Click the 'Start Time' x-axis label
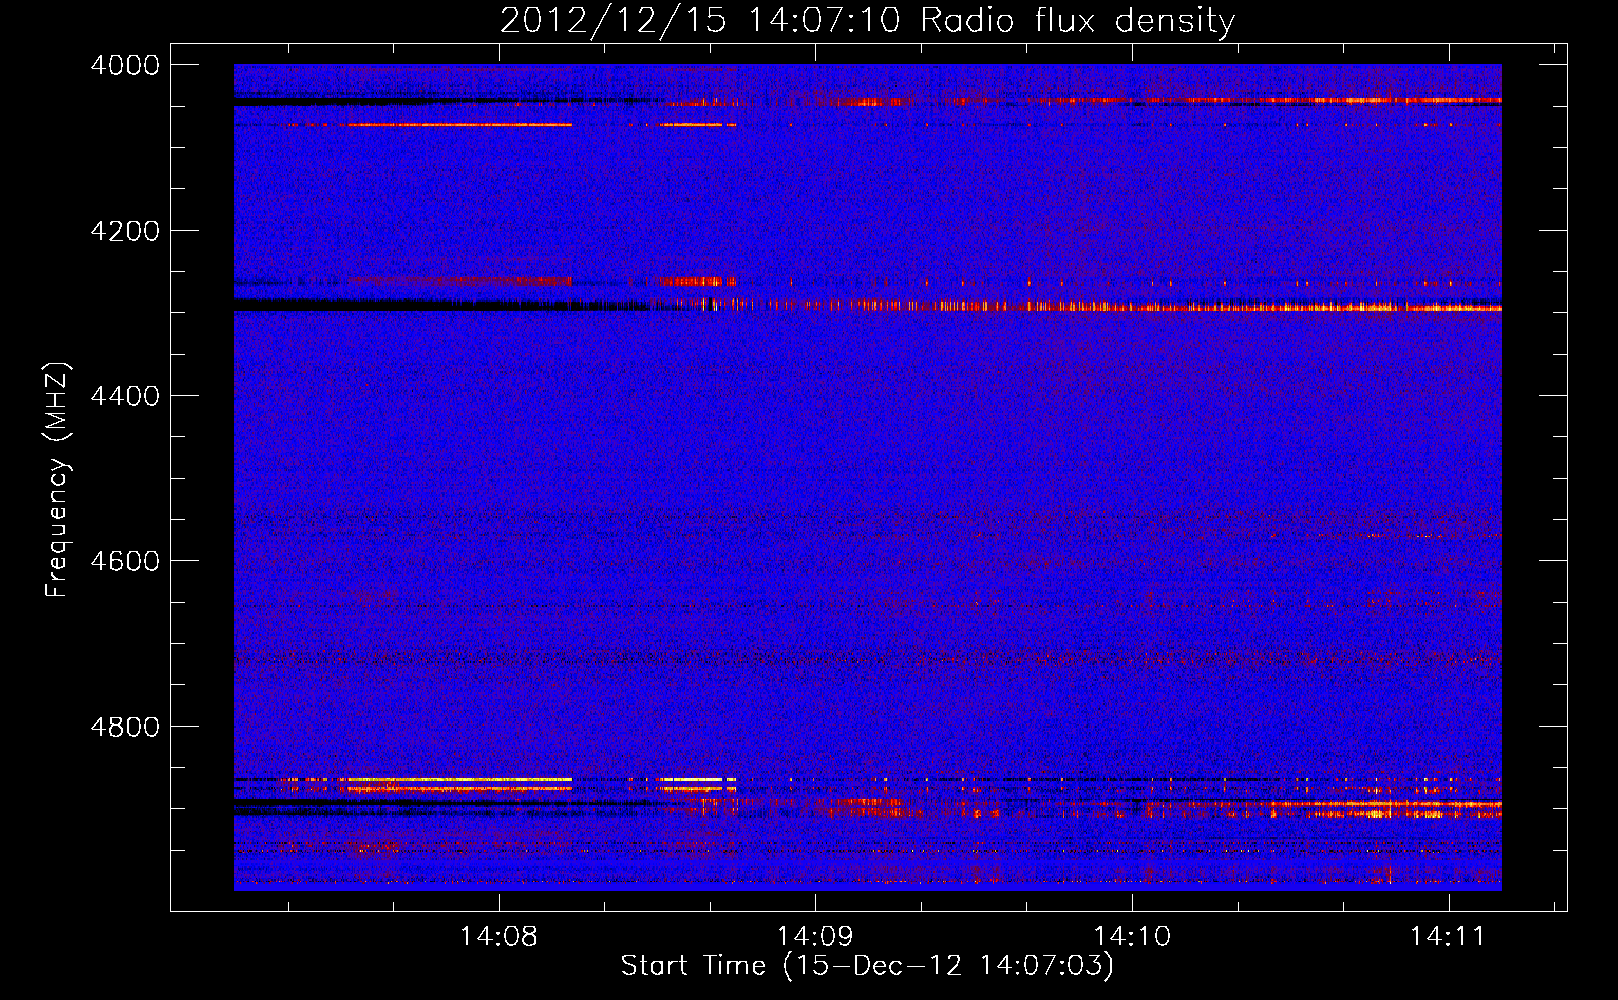The image size is (1618, 1000). pyautogui.click(x=867, y=966)
